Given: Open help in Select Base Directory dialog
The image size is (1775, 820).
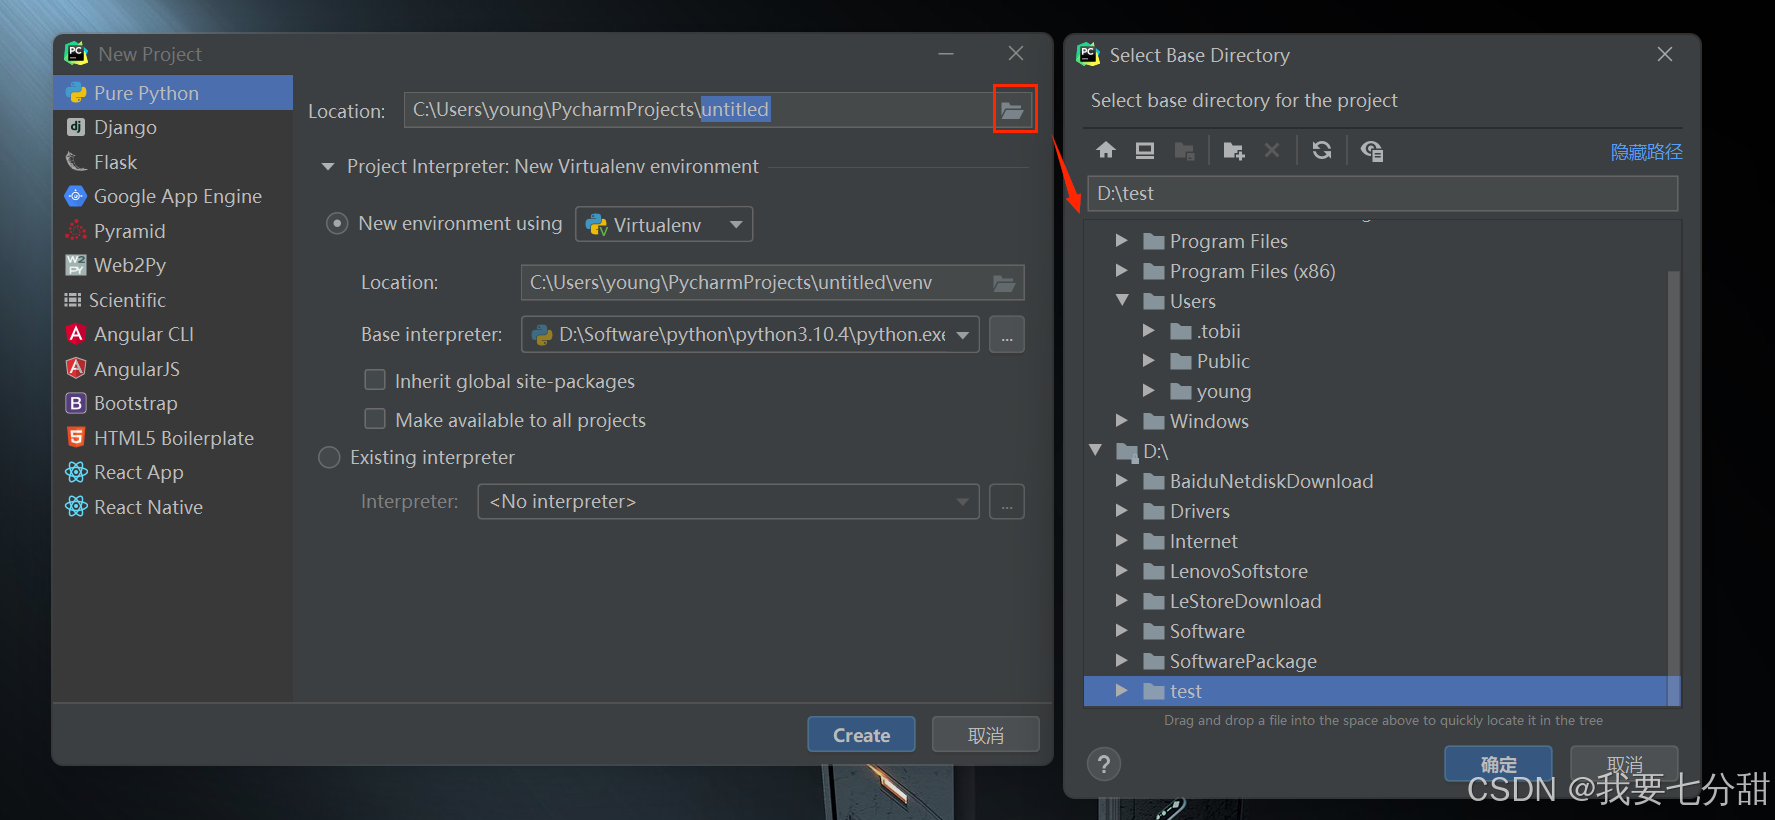Looking at the screenshot, I should point(1104,765).
